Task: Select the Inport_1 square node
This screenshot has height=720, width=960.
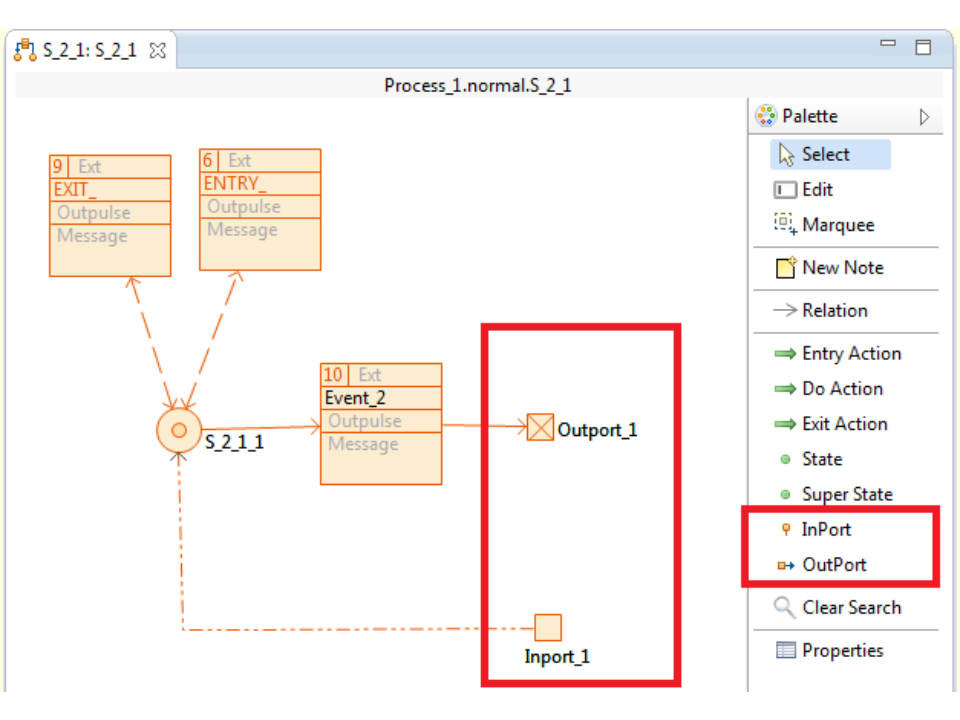Action: (x=547, y=628)
